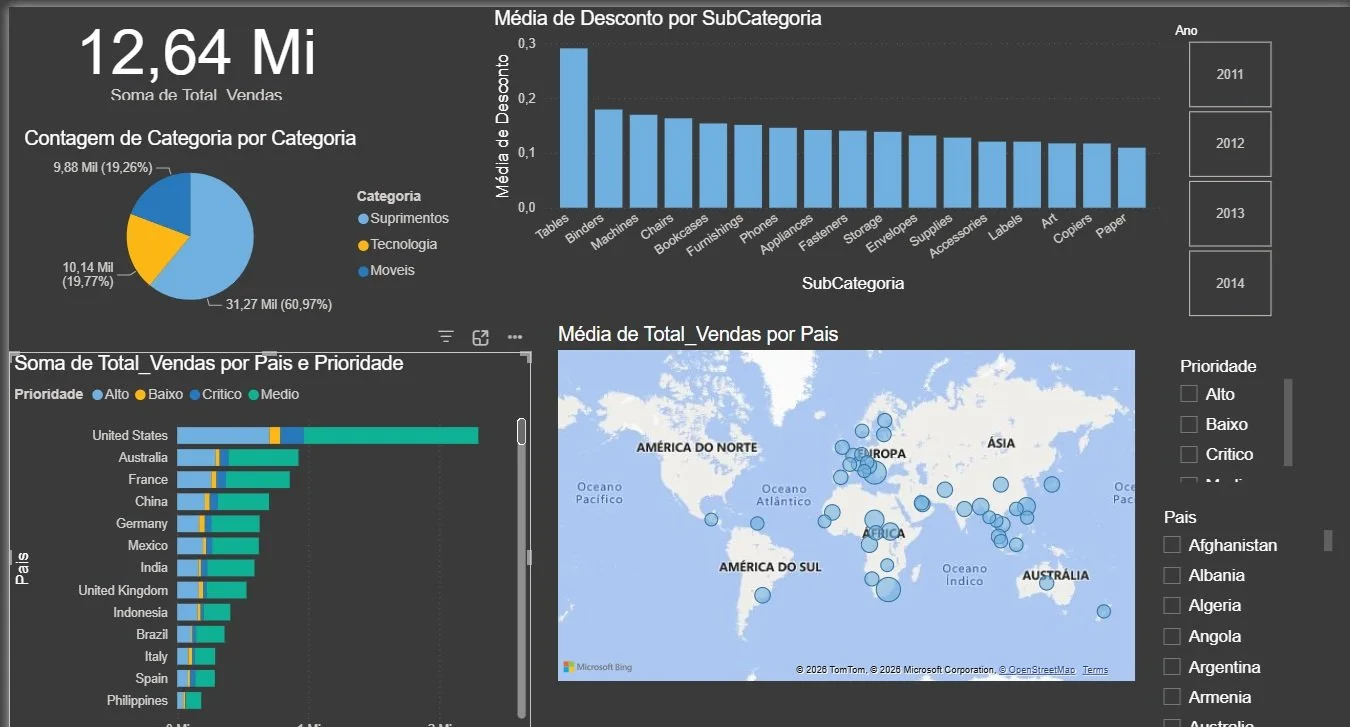Select Tecnologia in the Categoria legend
Screen dimensions: 1350x727
pos(397,244)
